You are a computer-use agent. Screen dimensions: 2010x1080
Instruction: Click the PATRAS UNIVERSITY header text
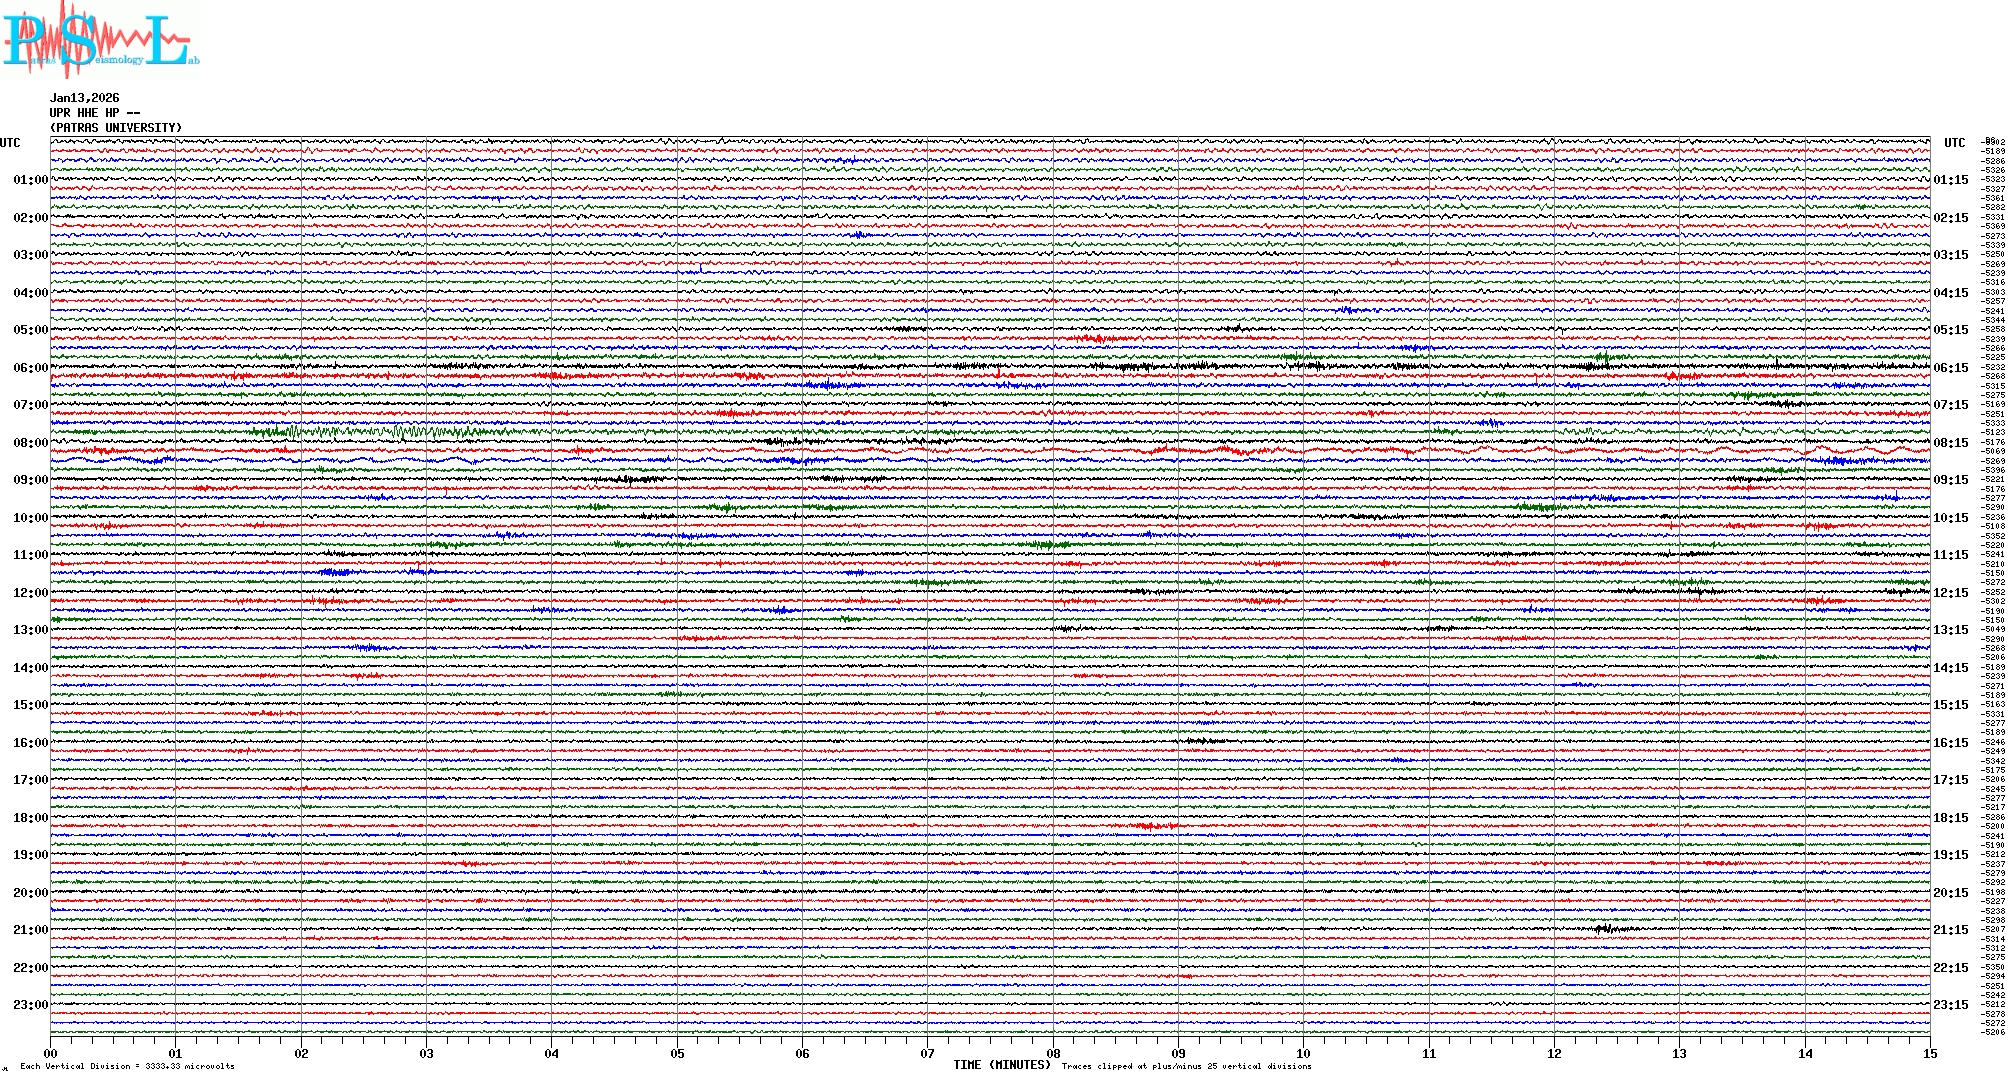pyautogui.click(x=116, y=128)
